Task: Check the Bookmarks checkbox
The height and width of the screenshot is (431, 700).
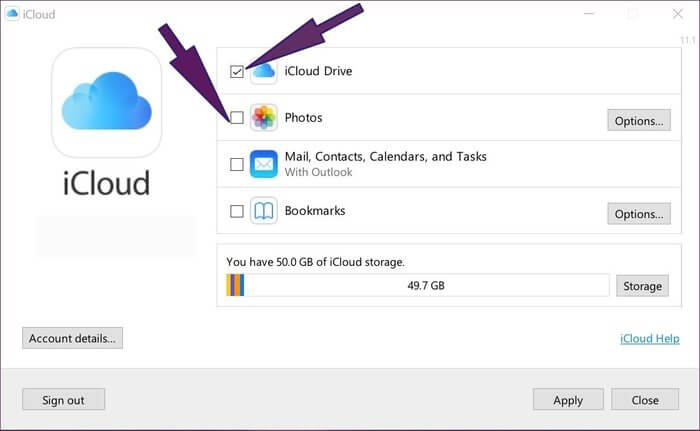Action: [237, 211]
